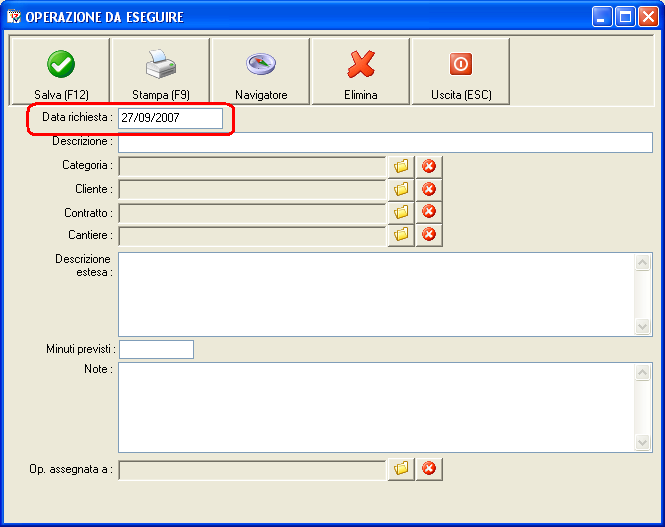This screenshot has width=665, height=527.
Task: Click Note scrollbar down arrow
Action: point(643,443)
